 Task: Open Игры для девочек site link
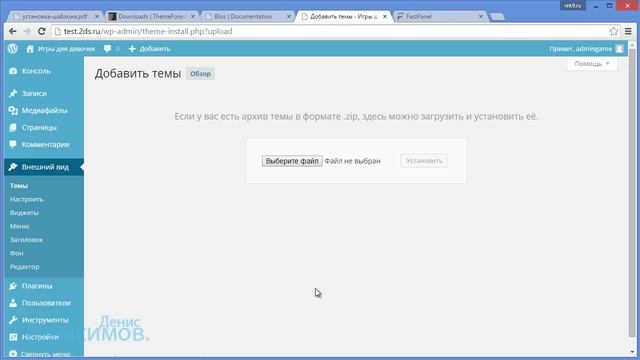(66, 49)
